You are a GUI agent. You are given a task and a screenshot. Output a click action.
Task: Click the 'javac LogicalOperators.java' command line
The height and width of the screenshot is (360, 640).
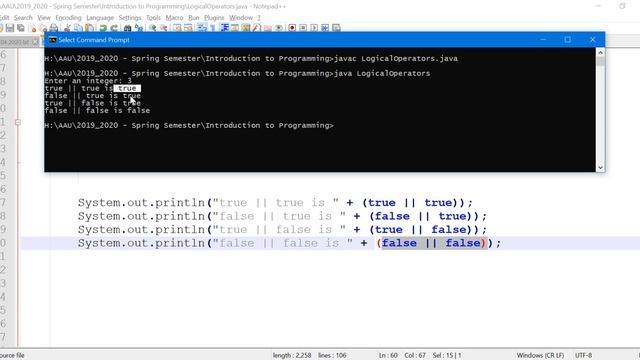point(396,58)
